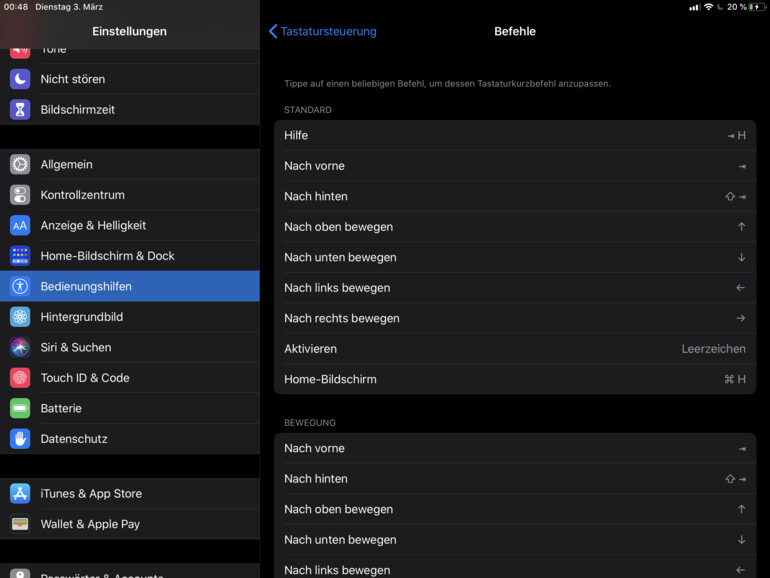Tap the Bildschirmzeit hourglass icon
The width and height of the screenshot is (770, 578).
(x=20, y=110)
